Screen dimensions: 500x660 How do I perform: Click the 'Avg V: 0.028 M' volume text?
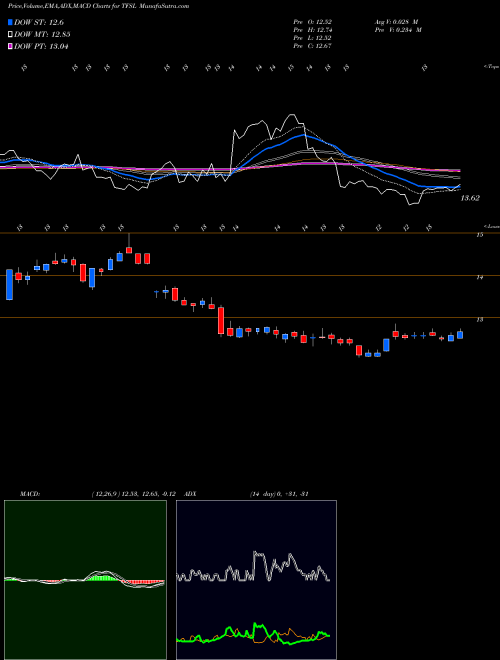[396, 22]
